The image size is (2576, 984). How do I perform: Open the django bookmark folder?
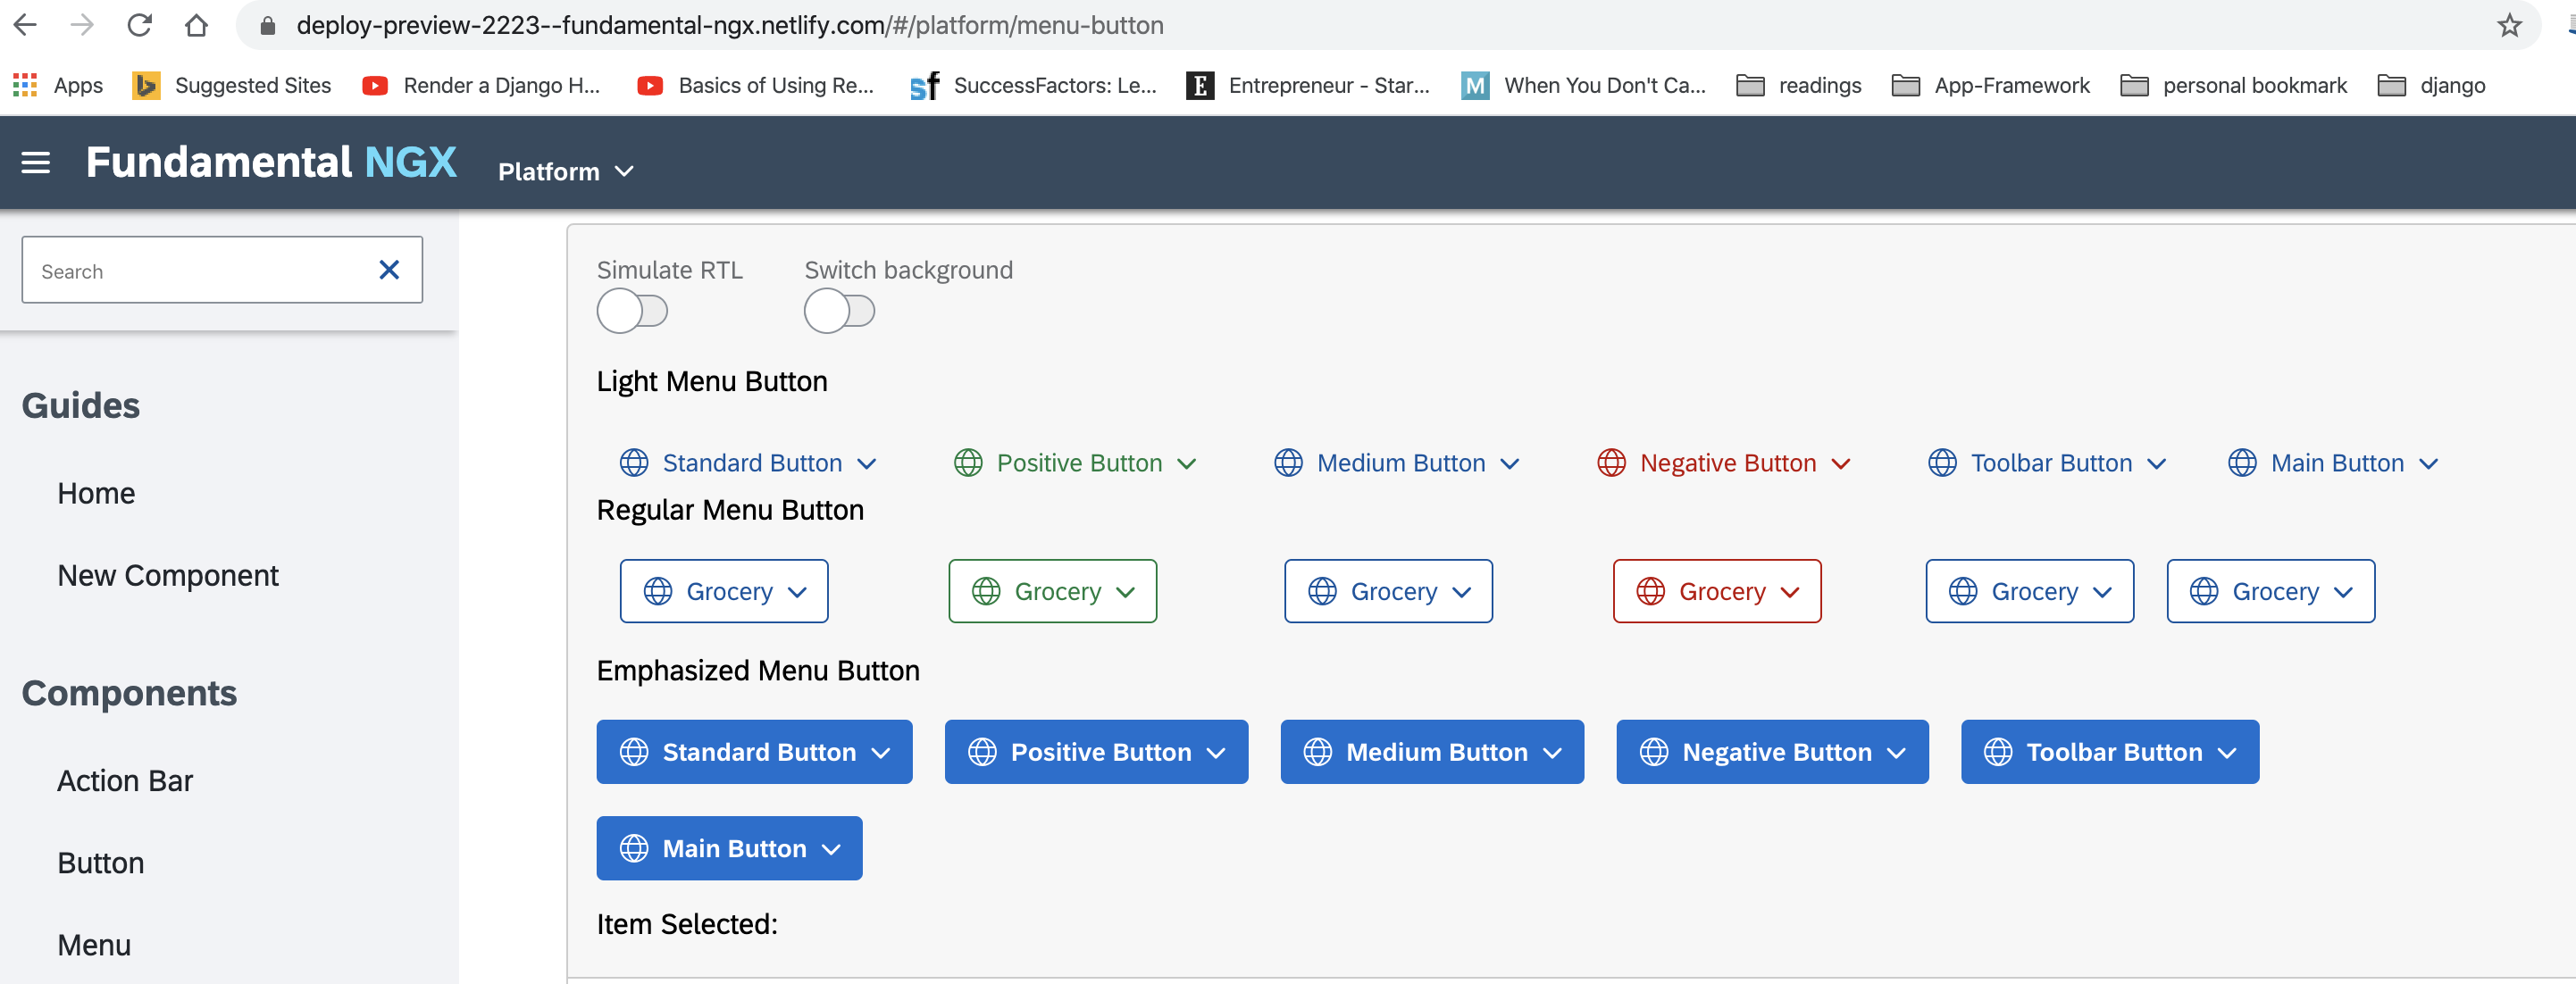(x=2431, y=85)
